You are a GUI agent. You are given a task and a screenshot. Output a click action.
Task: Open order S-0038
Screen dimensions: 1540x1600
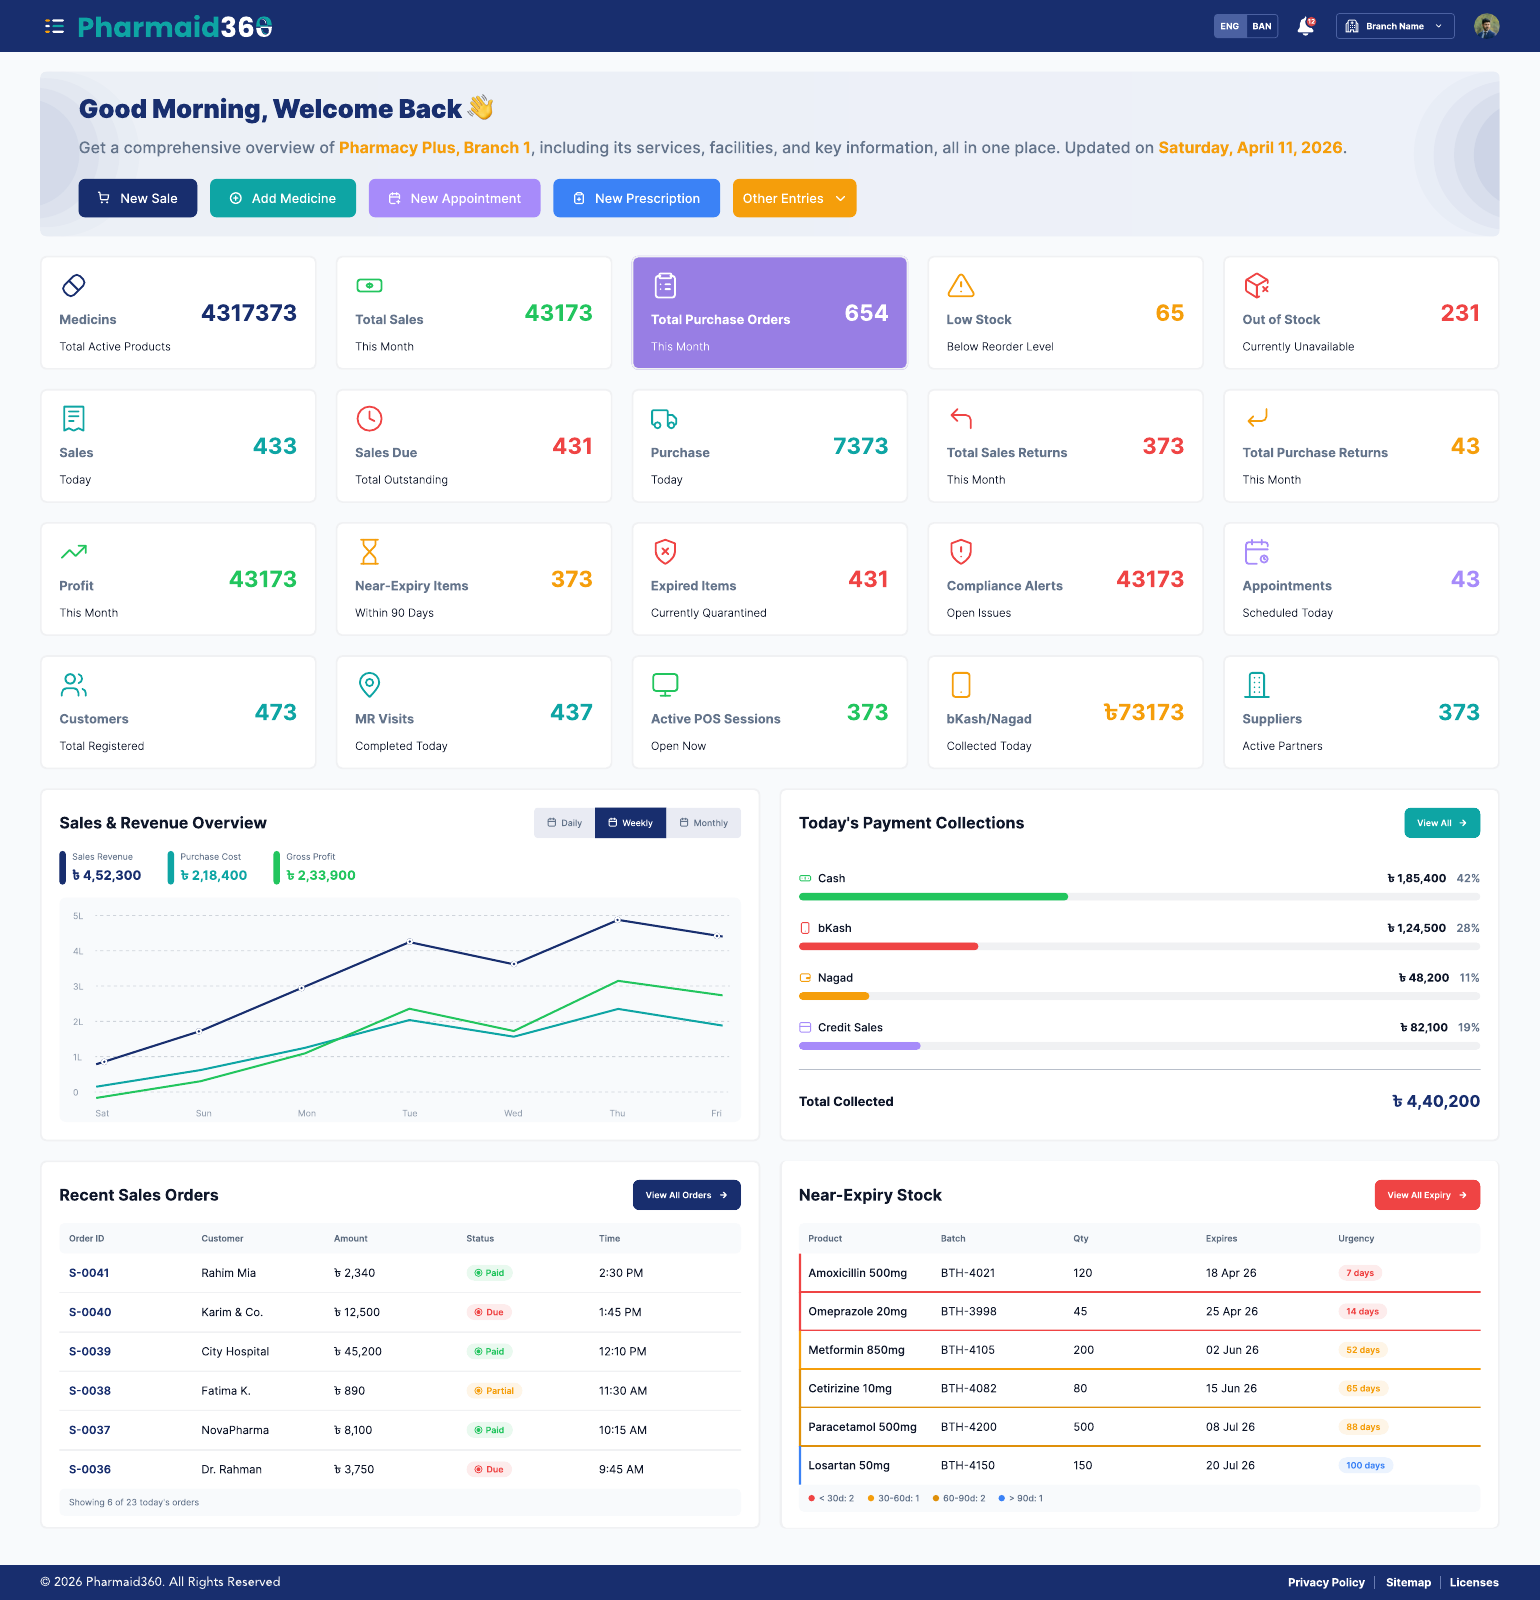click(90, 1391)
